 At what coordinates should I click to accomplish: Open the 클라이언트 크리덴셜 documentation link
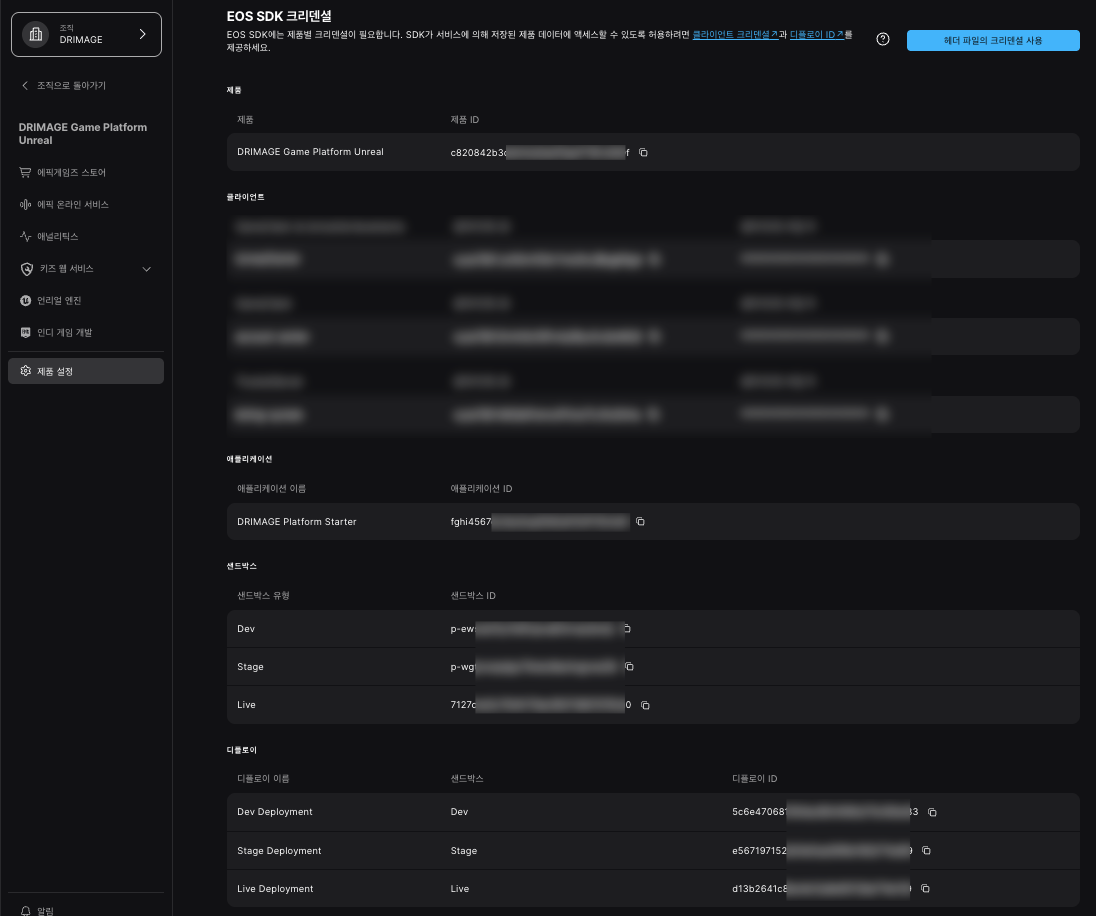(x=735, y=34)
